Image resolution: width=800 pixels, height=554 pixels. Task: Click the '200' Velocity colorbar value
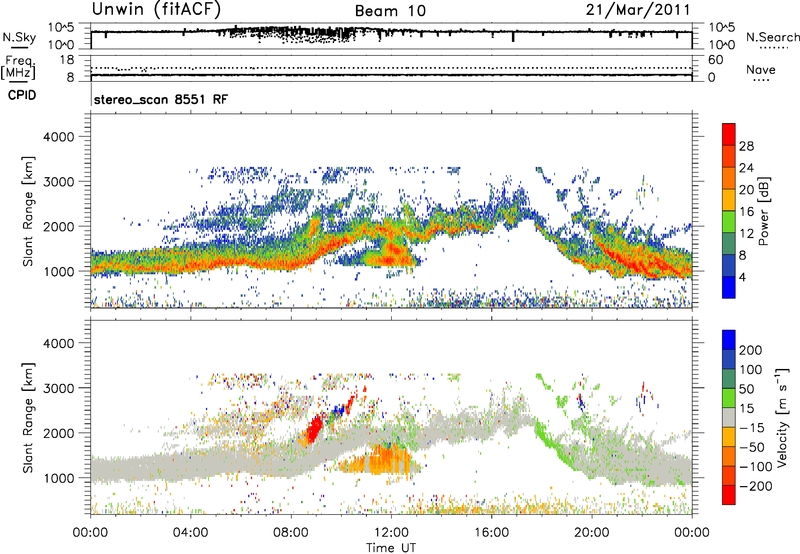coord(751,350)
